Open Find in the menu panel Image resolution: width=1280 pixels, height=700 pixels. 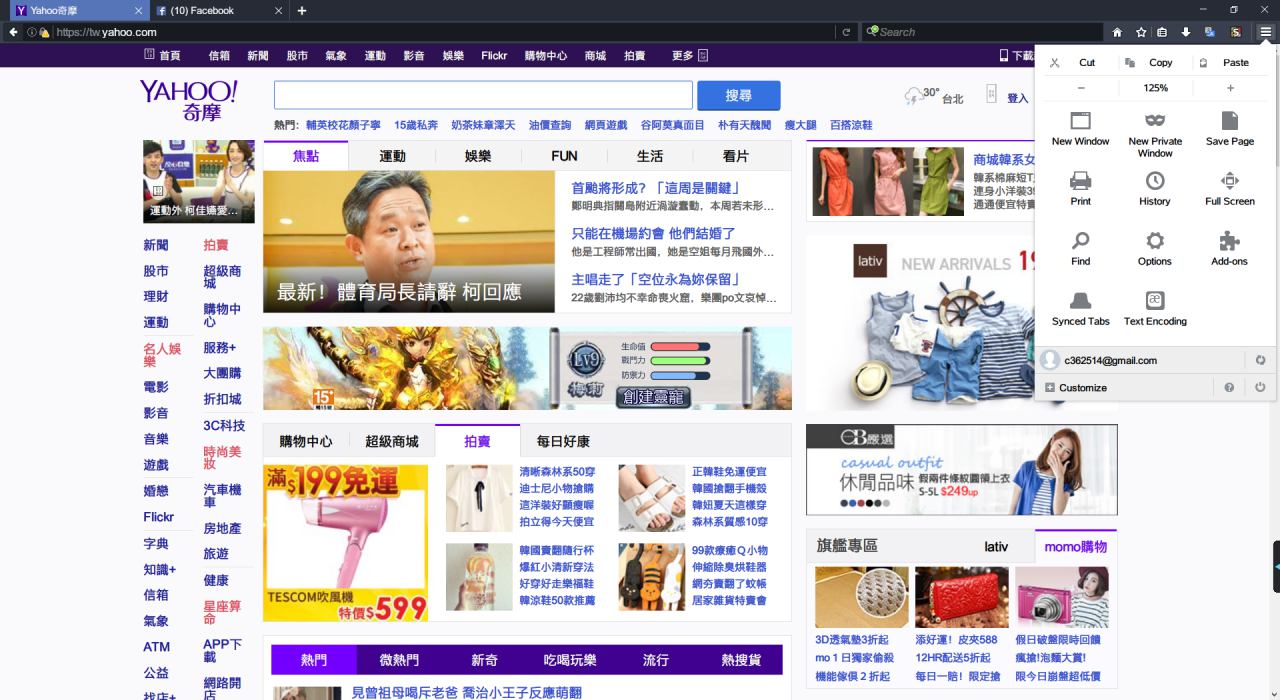pyautogui.click(x=1080, y=248)
